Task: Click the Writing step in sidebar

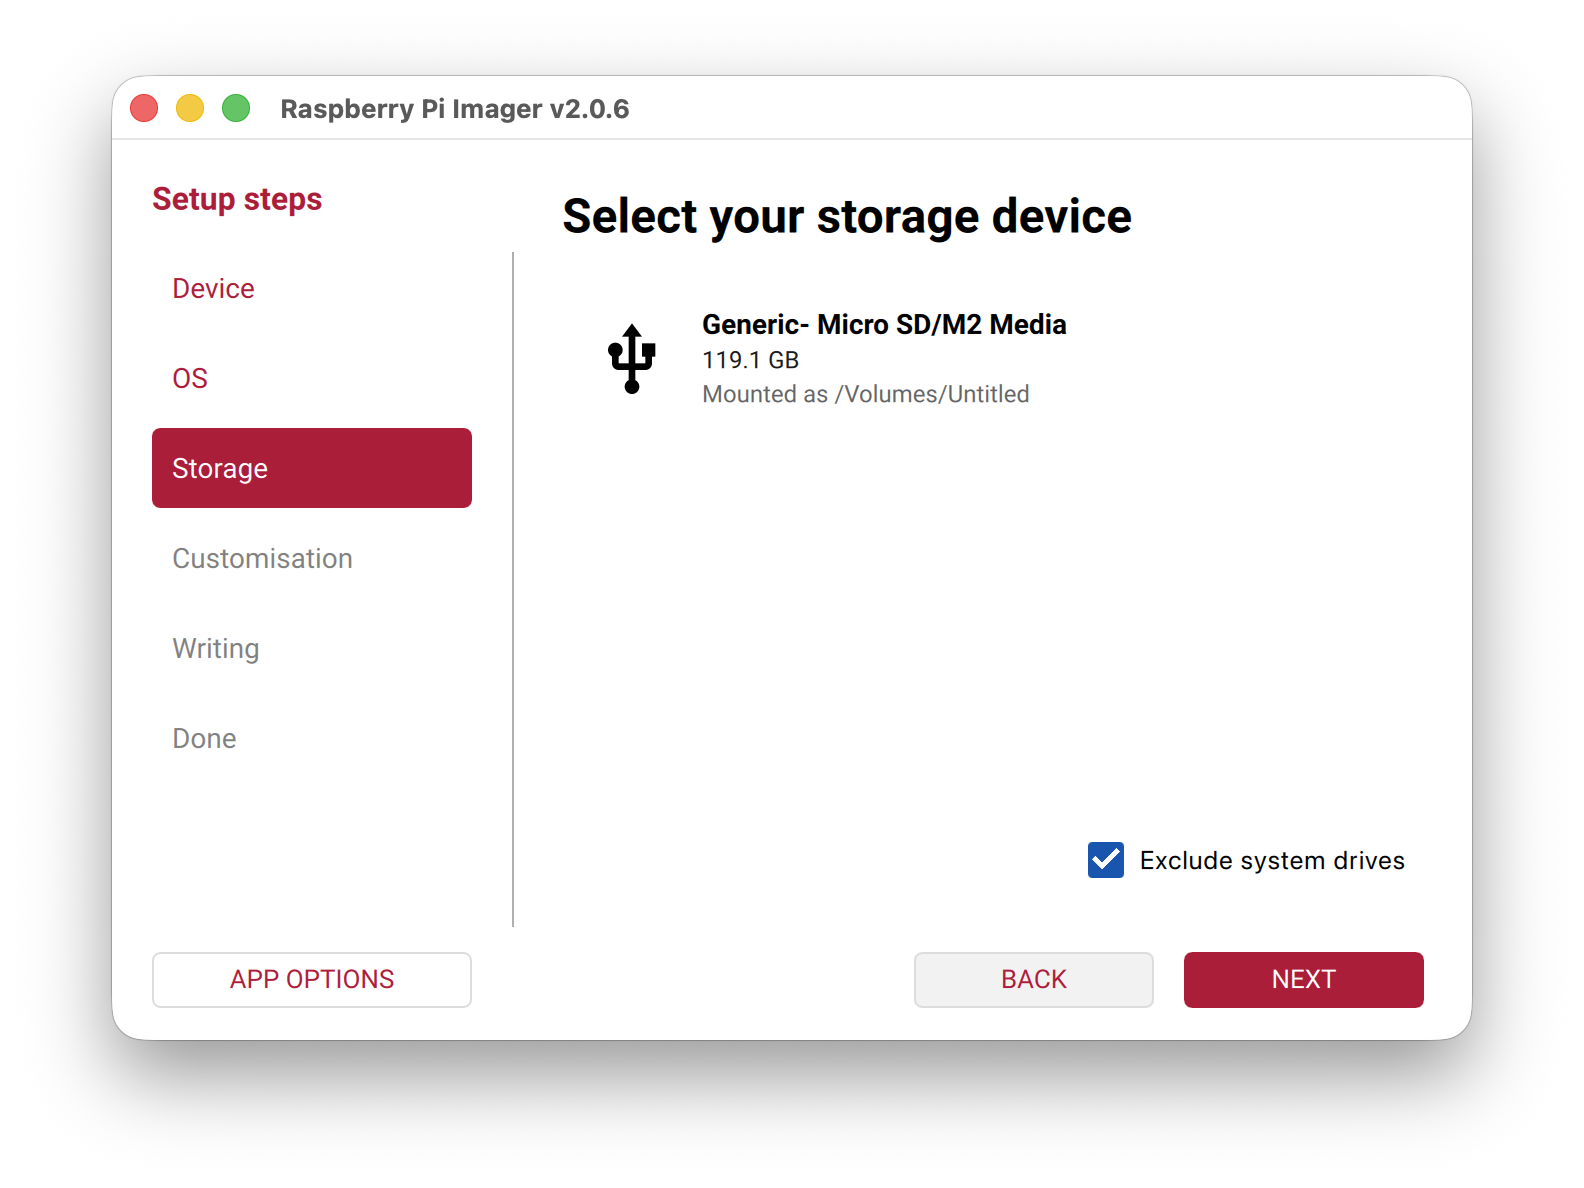Action: click(x=216, y=648)
